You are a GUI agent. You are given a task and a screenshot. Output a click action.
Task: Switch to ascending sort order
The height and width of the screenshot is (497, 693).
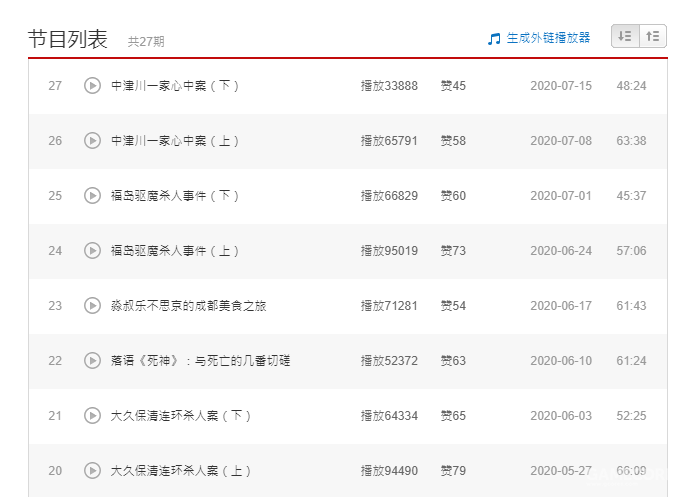tap(652, 36)
